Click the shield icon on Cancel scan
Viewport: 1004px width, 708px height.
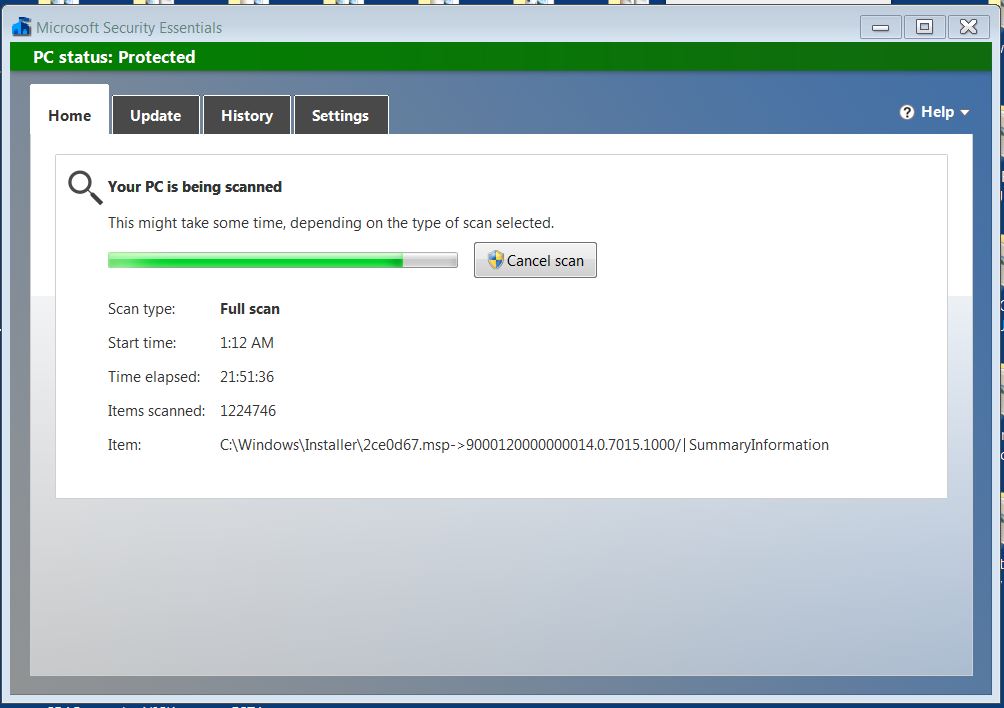click(495, 260)
